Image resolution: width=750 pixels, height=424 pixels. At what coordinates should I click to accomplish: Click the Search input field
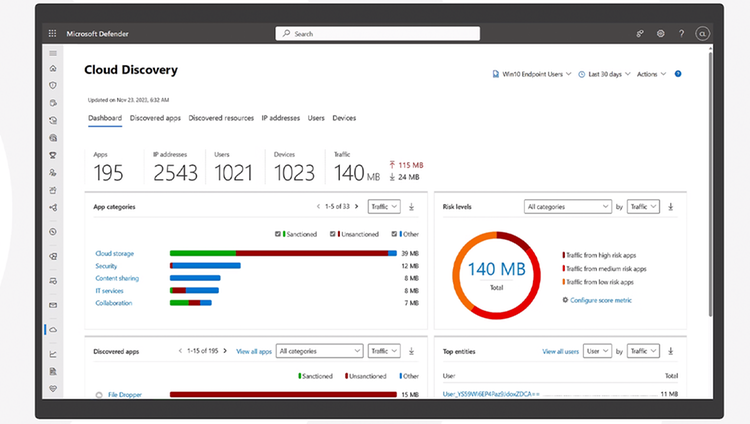pos(377,33)
